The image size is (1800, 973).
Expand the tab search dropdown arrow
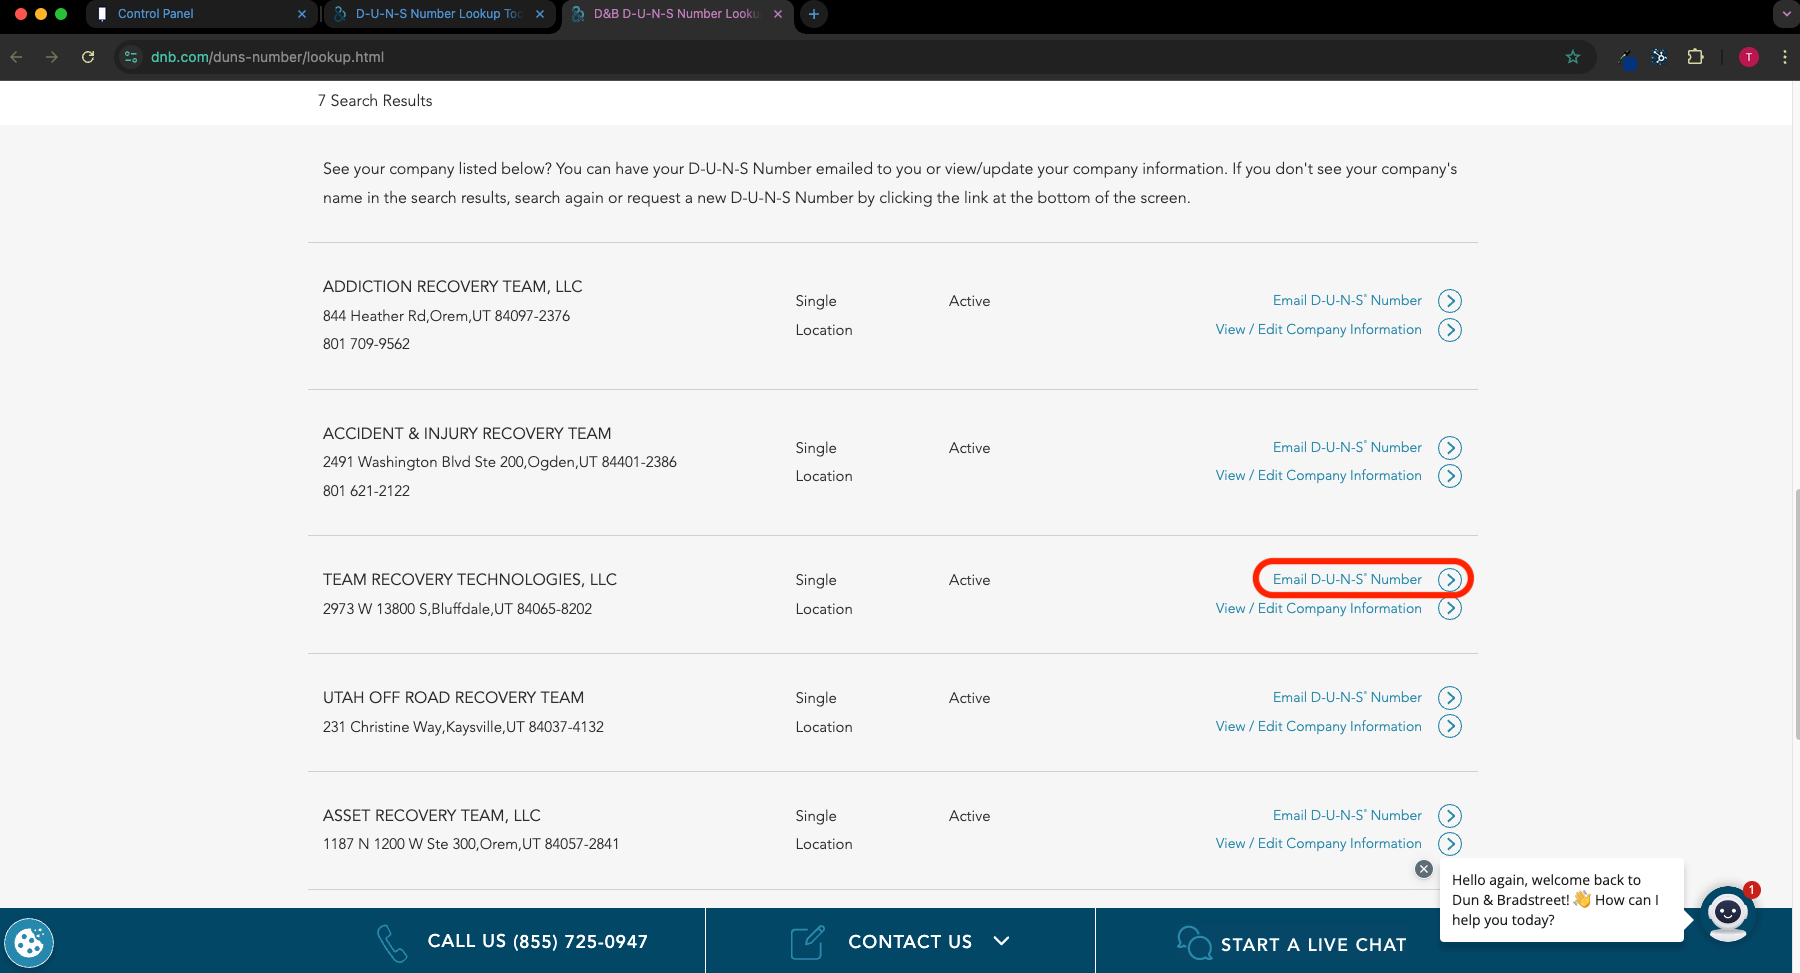point(1786,14)
